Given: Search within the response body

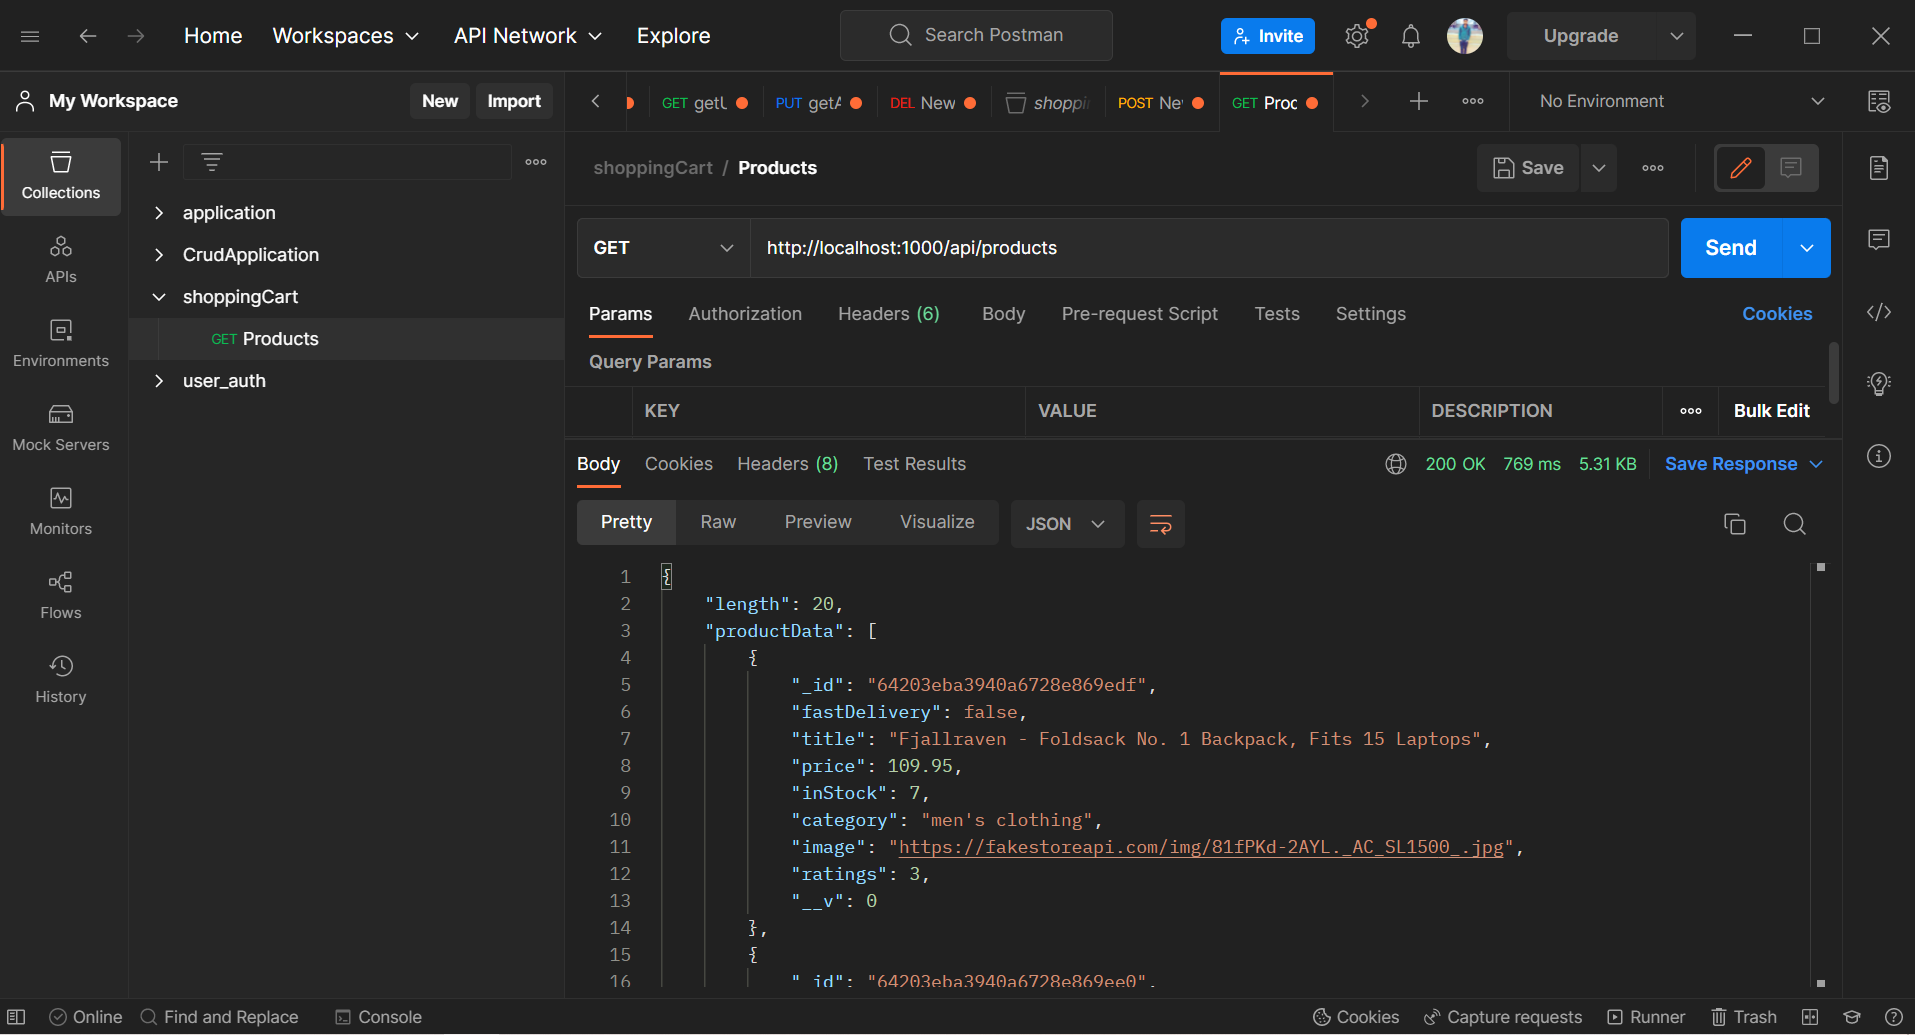Looking at the screenshot, I should pos(1795,523).
